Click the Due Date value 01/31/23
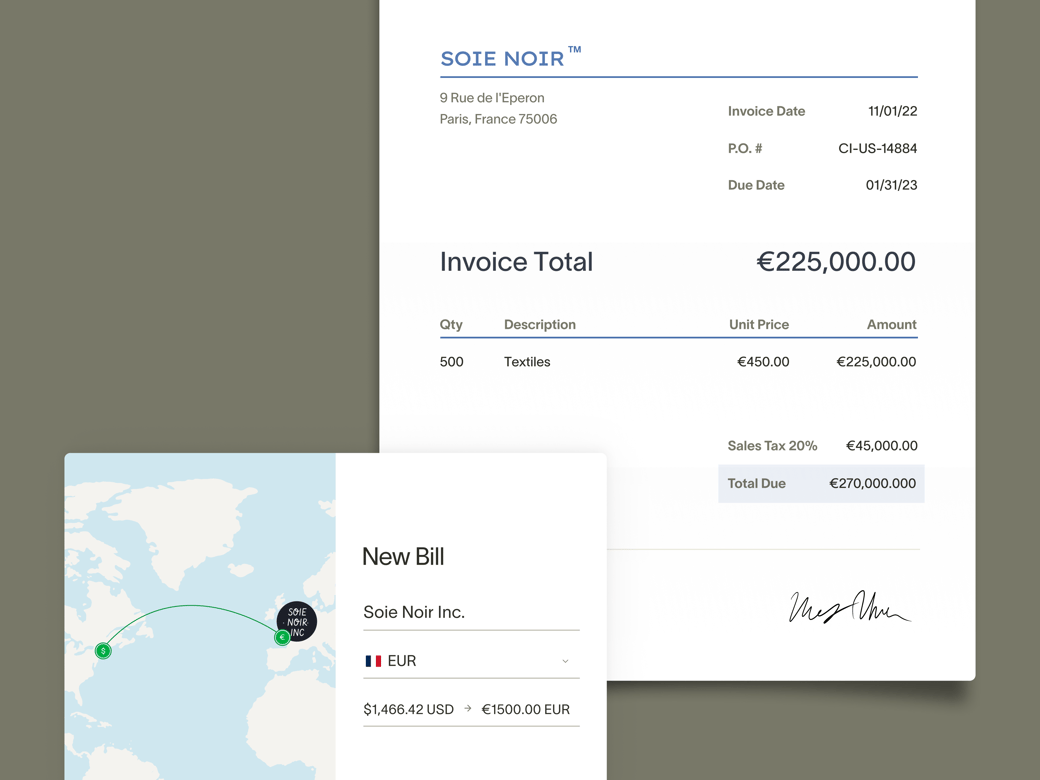1040x780 pixels. coord(891,185)
